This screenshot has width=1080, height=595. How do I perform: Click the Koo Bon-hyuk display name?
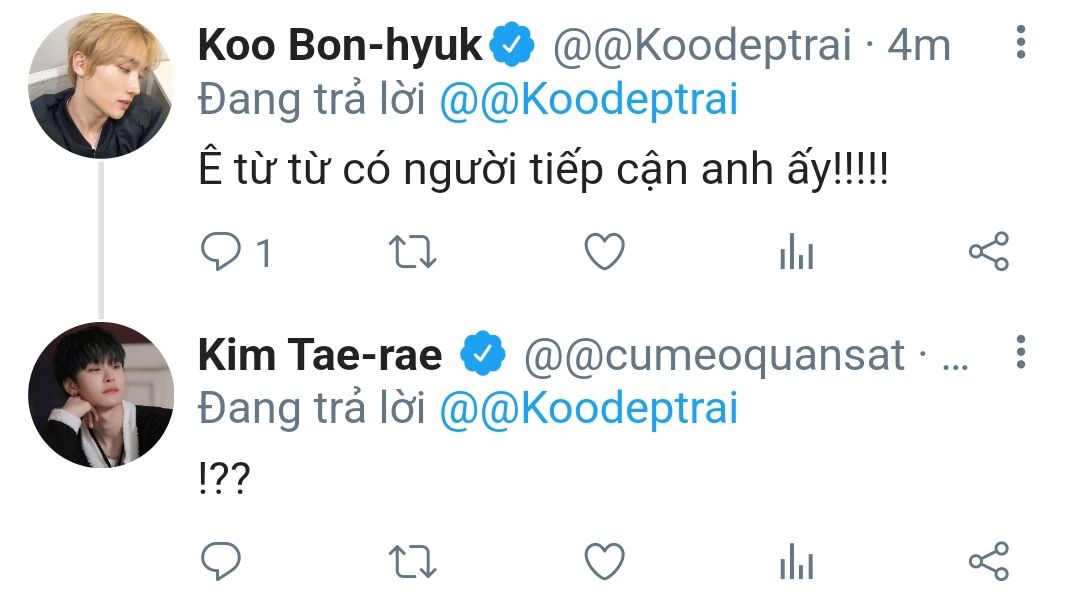[341, 45]
